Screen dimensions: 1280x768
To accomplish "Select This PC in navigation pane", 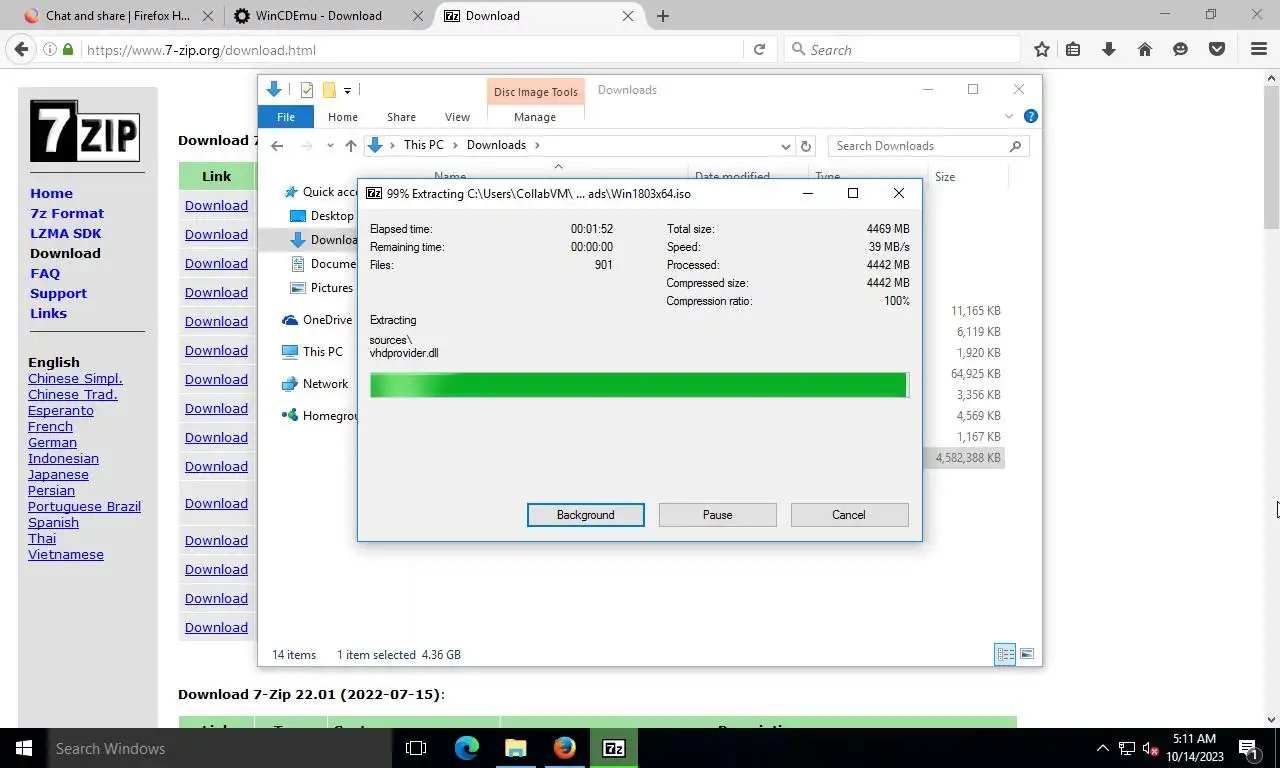I will (x=312, y=352).
